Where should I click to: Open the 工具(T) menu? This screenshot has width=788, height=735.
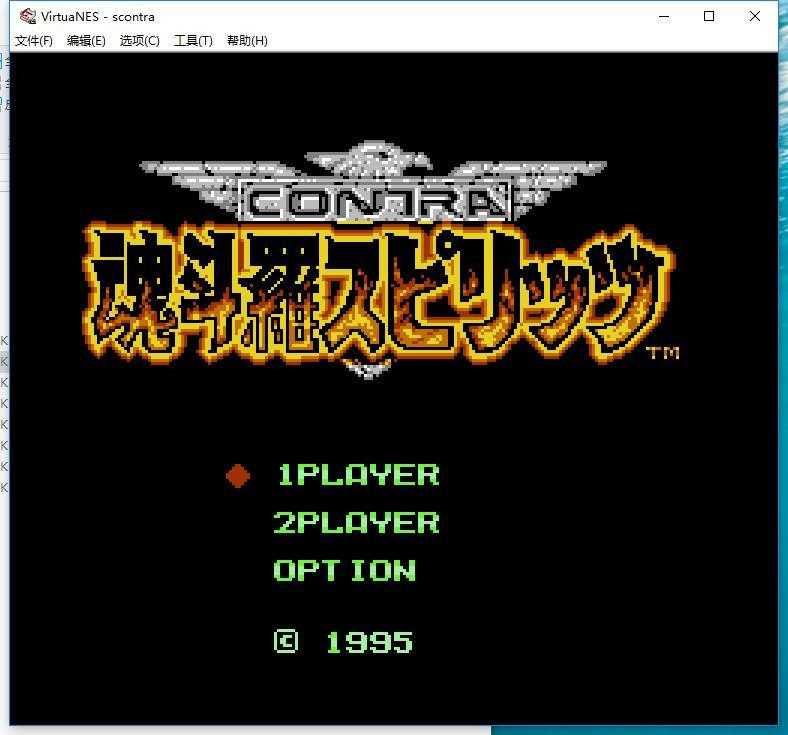193,41
